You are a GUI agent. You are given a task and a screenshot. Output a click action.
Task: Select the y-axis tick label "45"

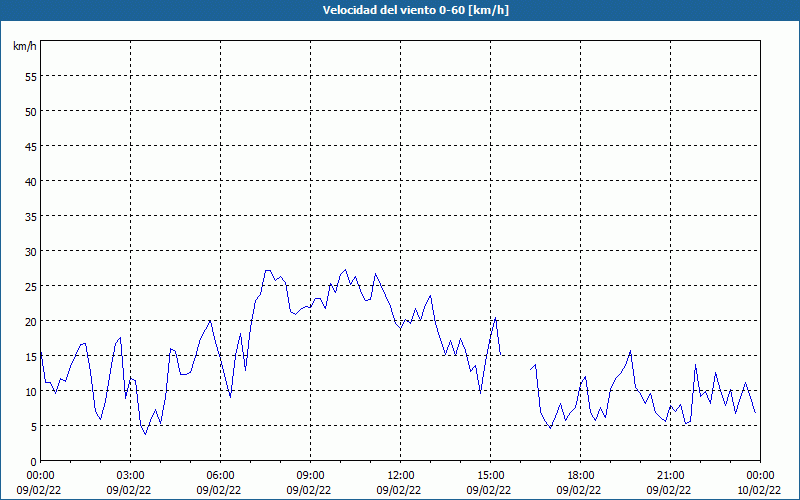click(x=31, y=146)
